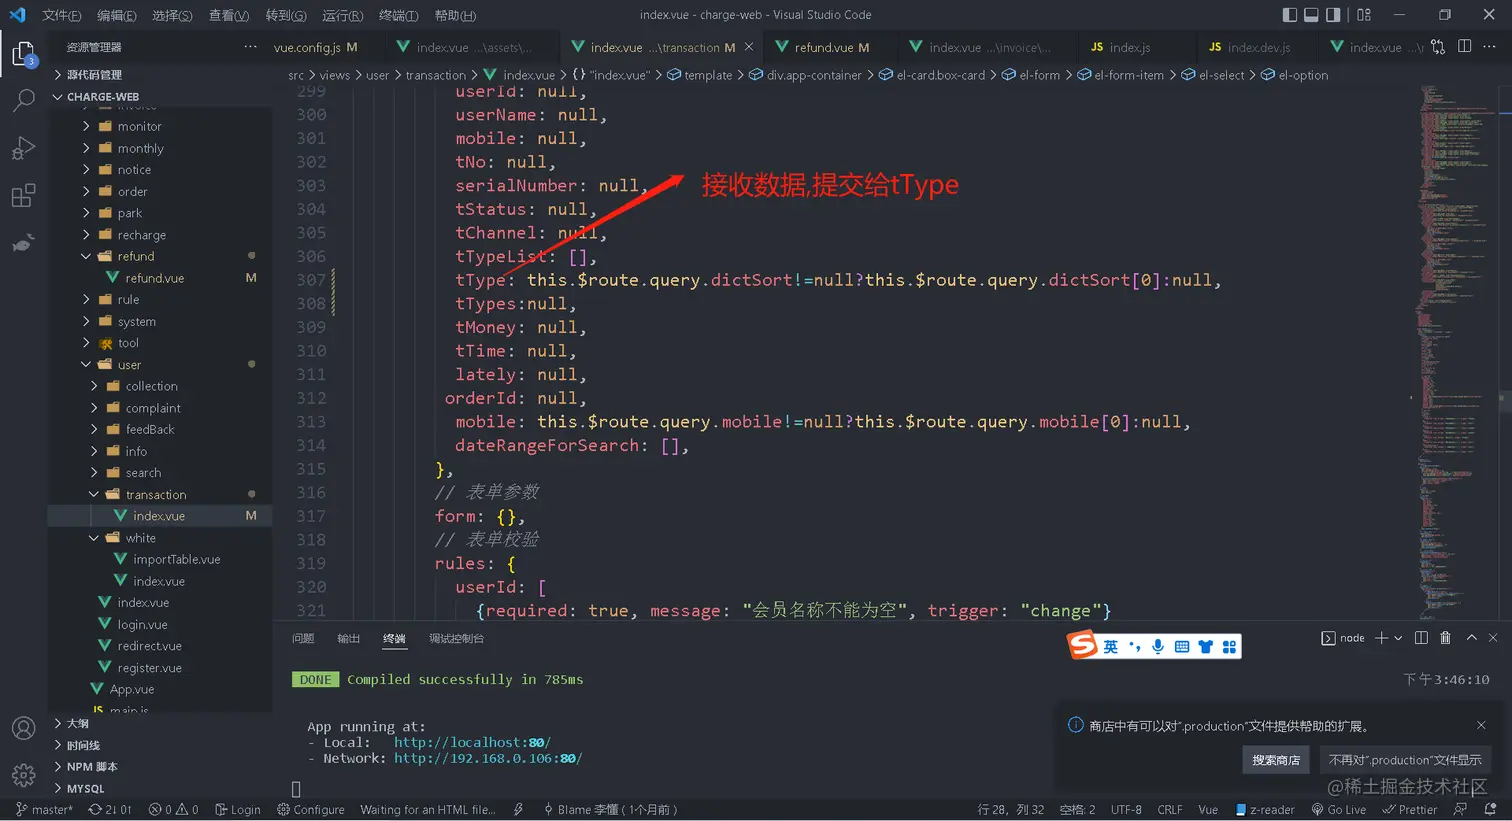Screen dimensions: 1512x821
Task: Click the 搜索商店 button in the notification
Action: [1275, 760]
